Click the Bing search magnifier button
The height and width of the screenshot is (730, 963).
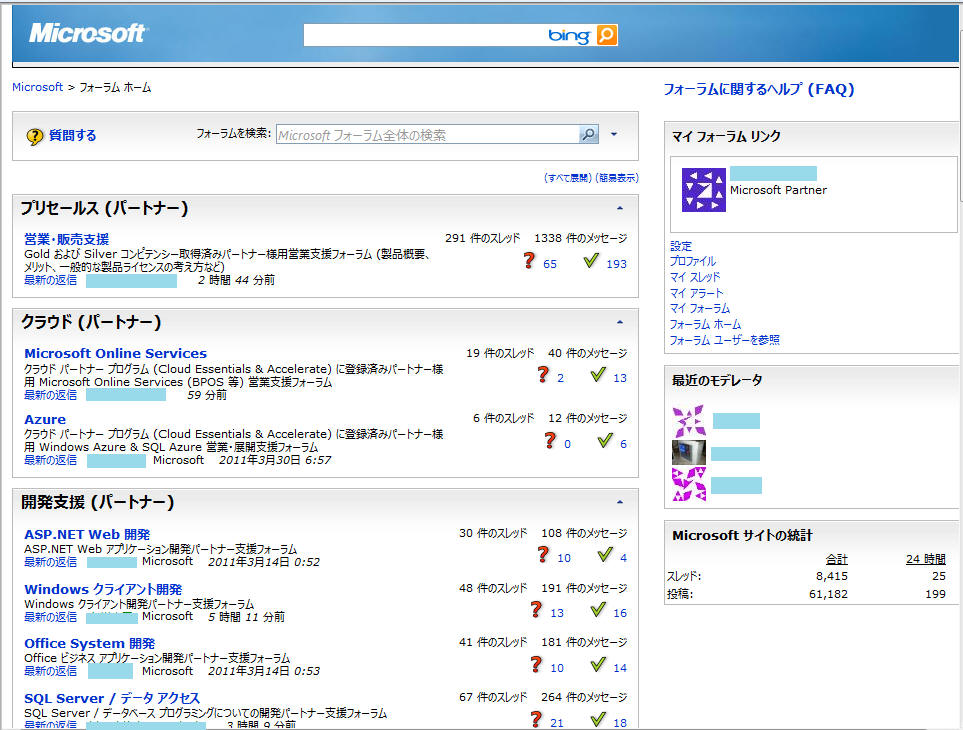click(x=606, y=35)
